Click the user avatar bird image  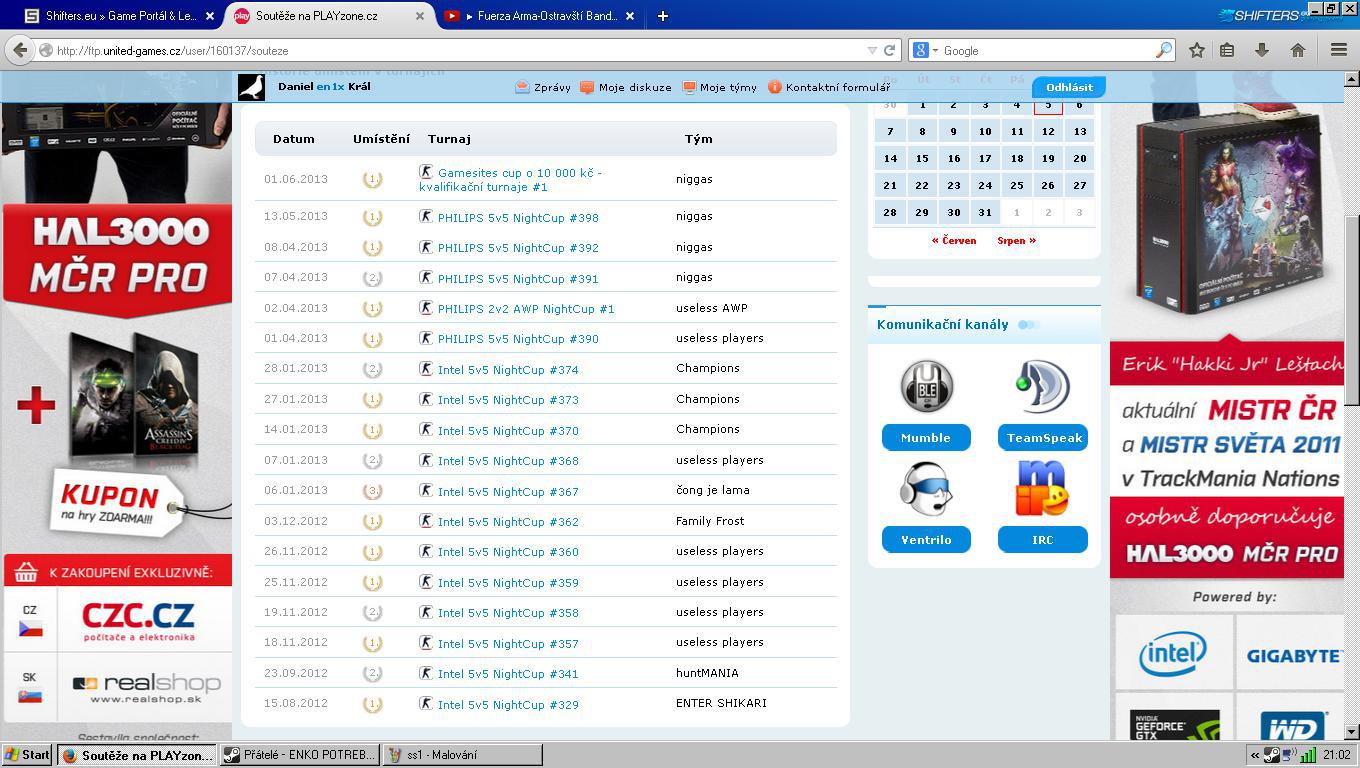coord(251,87)
